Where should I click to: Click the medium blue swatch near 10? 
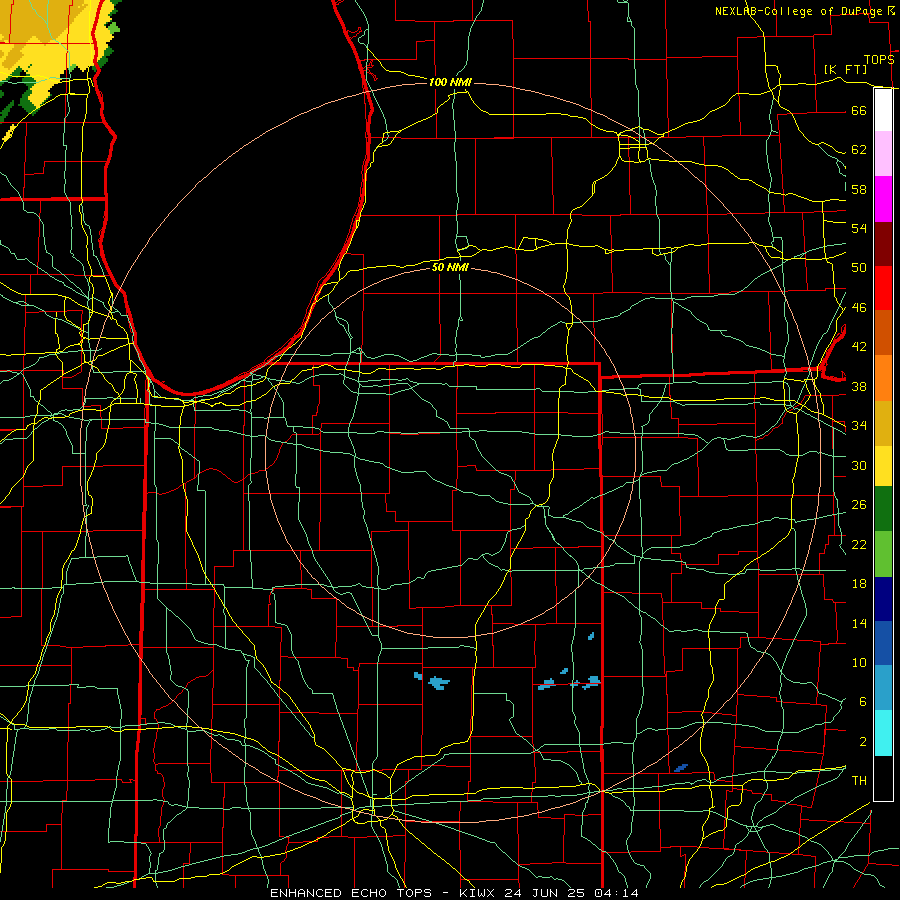tap(883, 643)
